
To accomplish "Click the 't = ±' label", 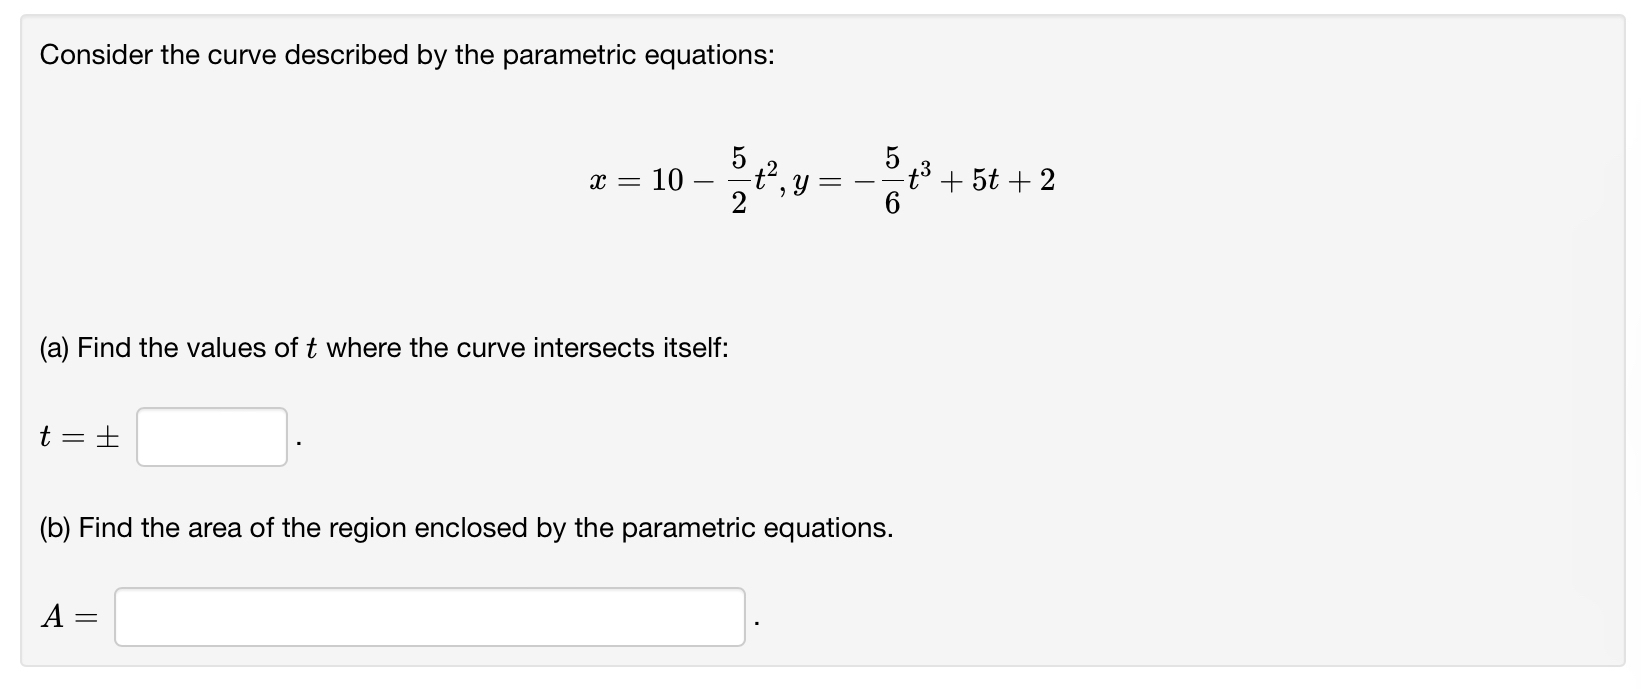I will tap(81, 436).
